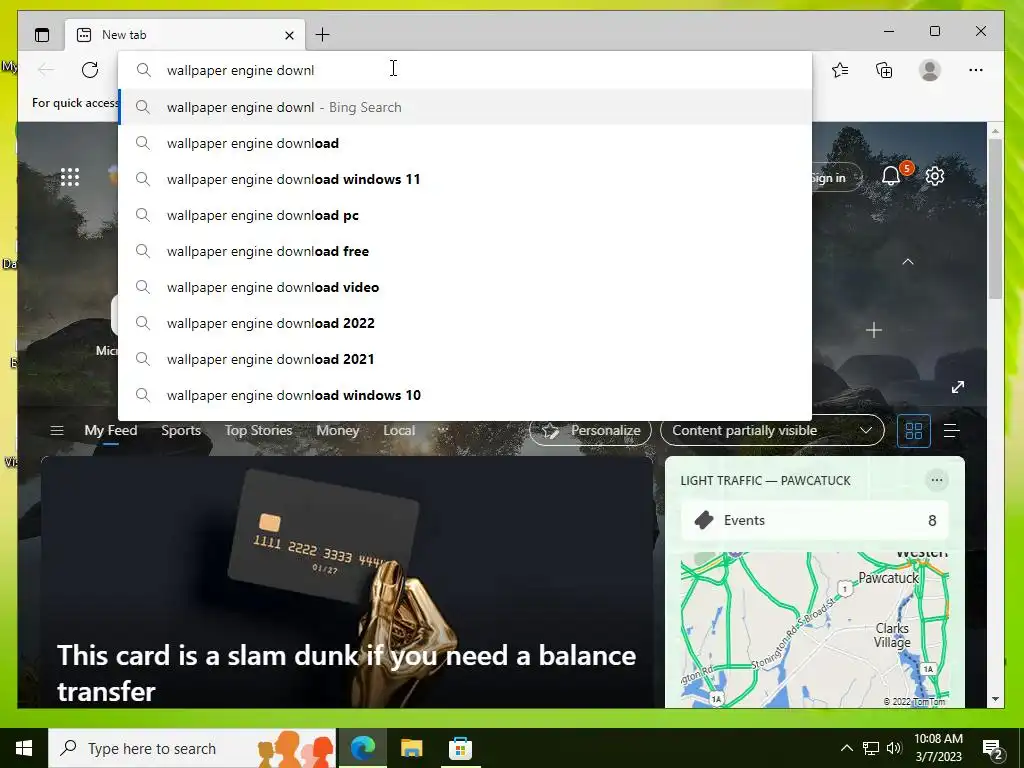
Task: Choose suggestion 'wallpaper engine download video'
Action: (465, 287)
